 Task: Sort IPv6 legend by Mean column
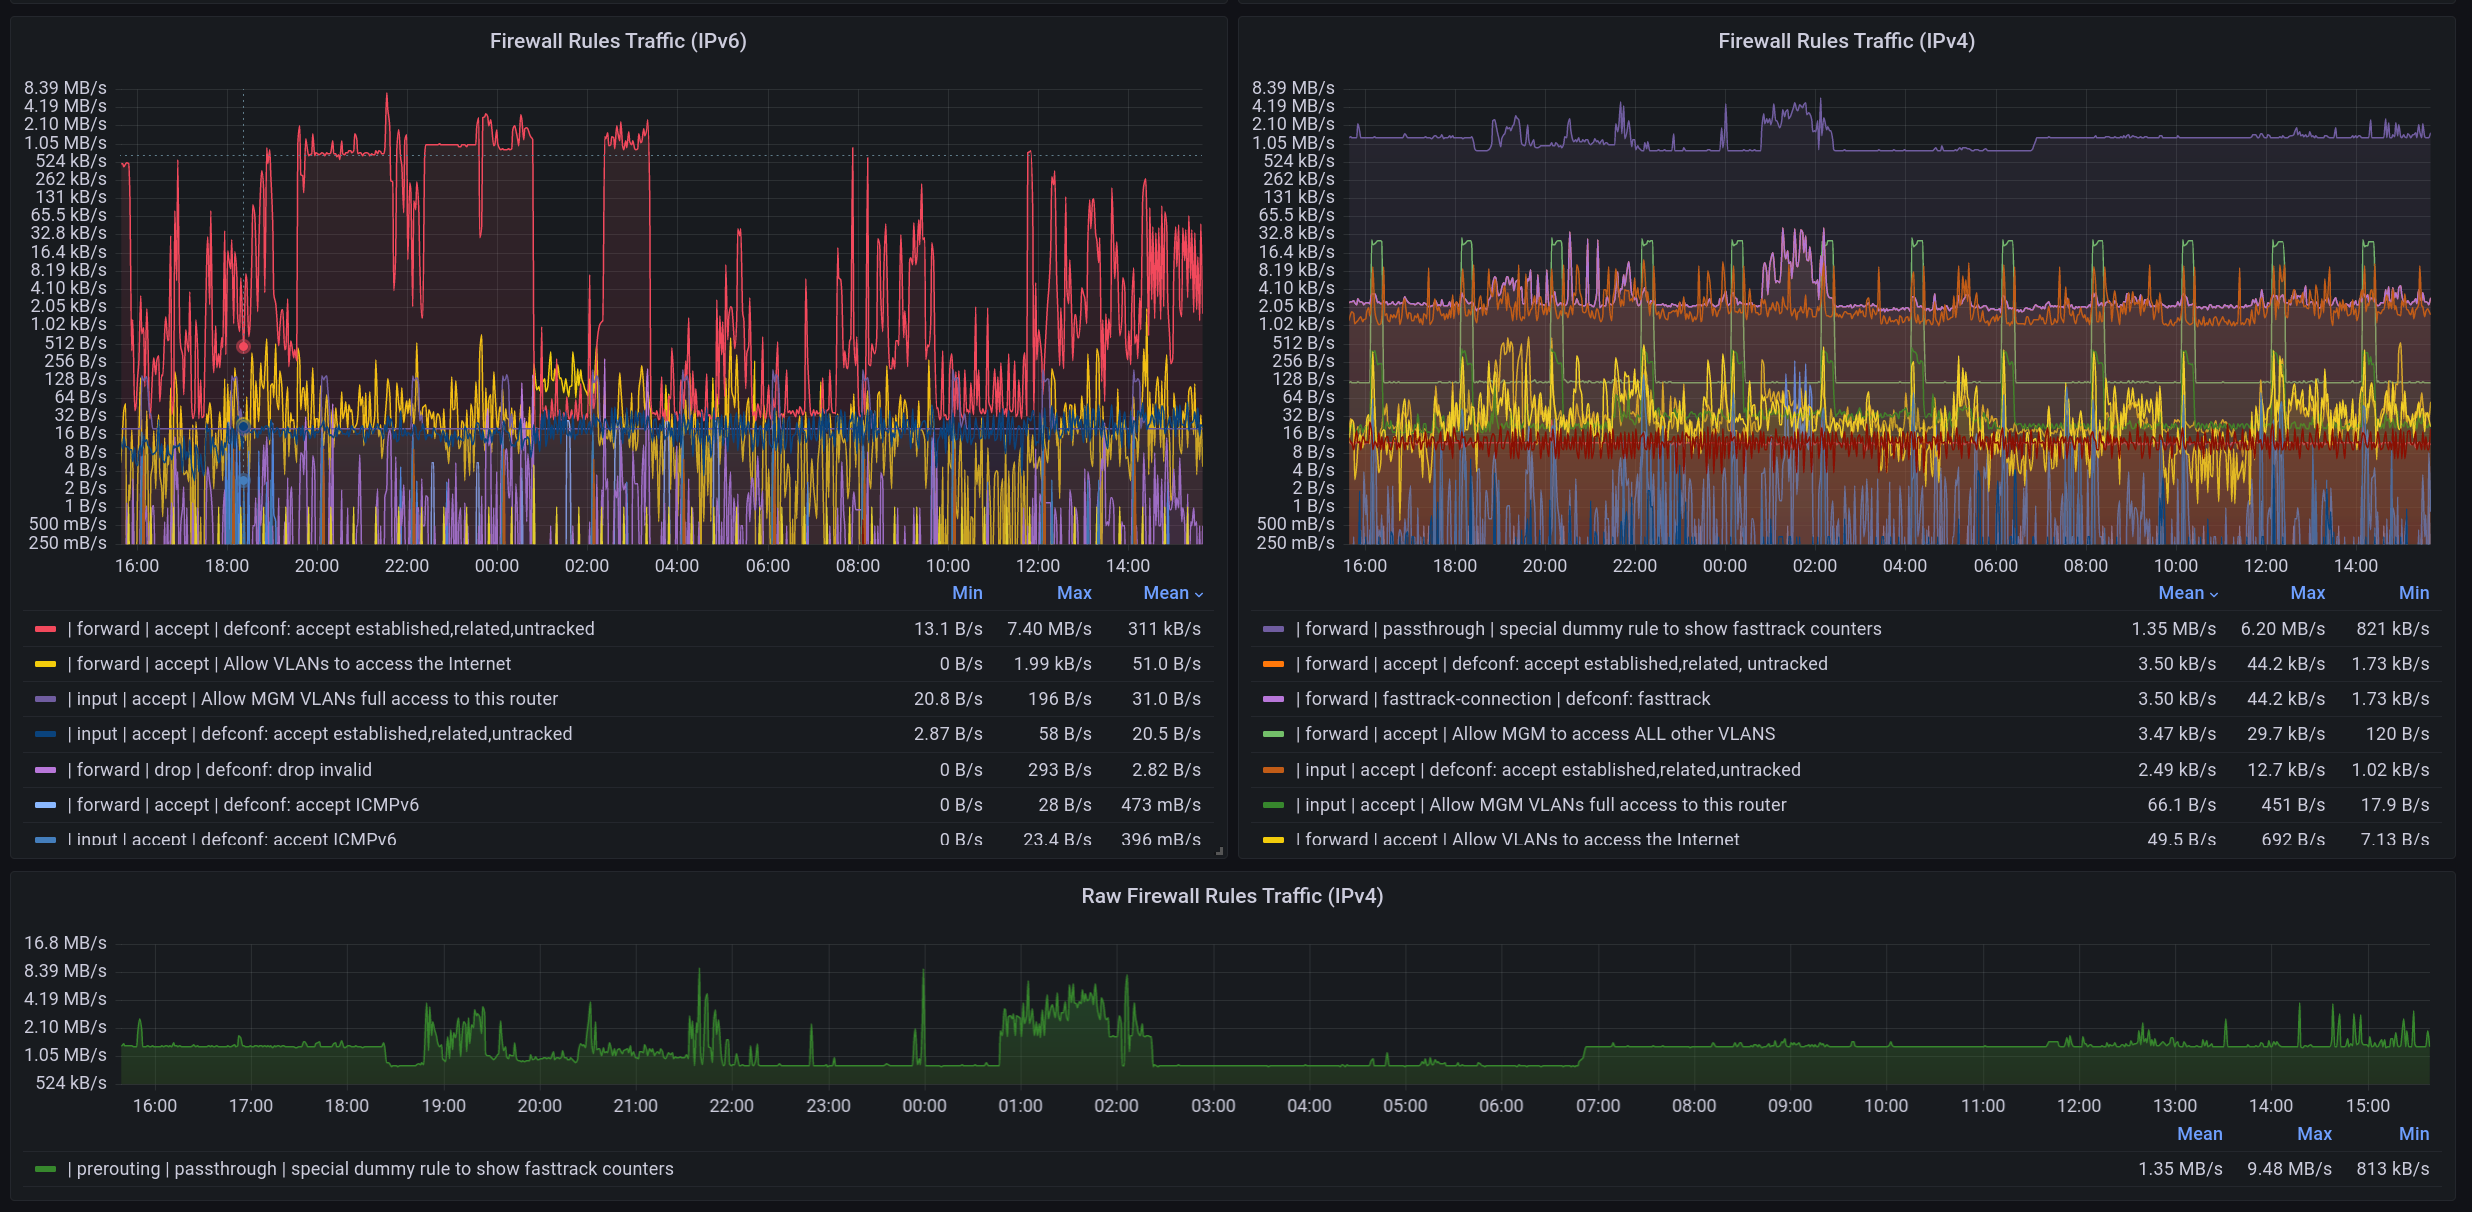coord(1166,593)
